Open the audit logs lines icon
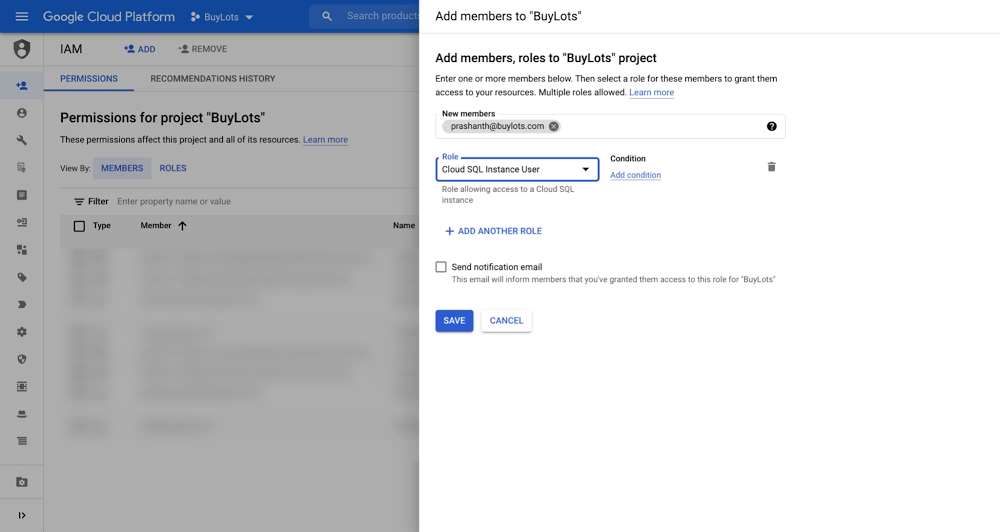The width and height of the screenshot is (1000, 532). tap(22, 441)
